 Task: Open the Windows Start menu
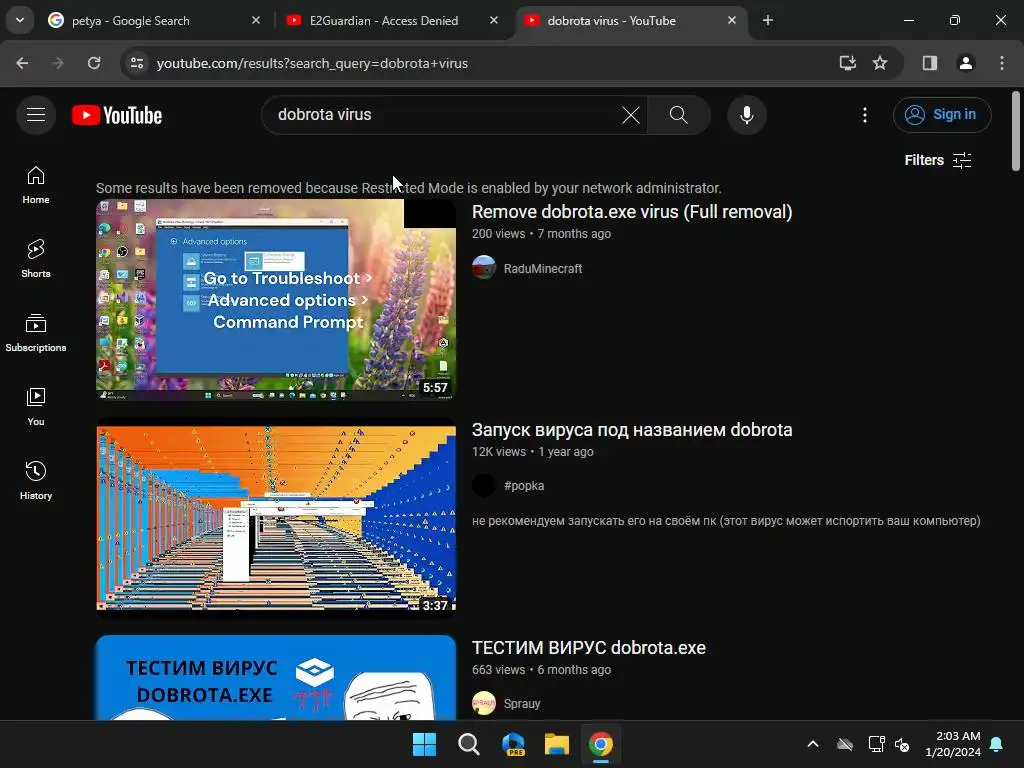coord(424,744)
